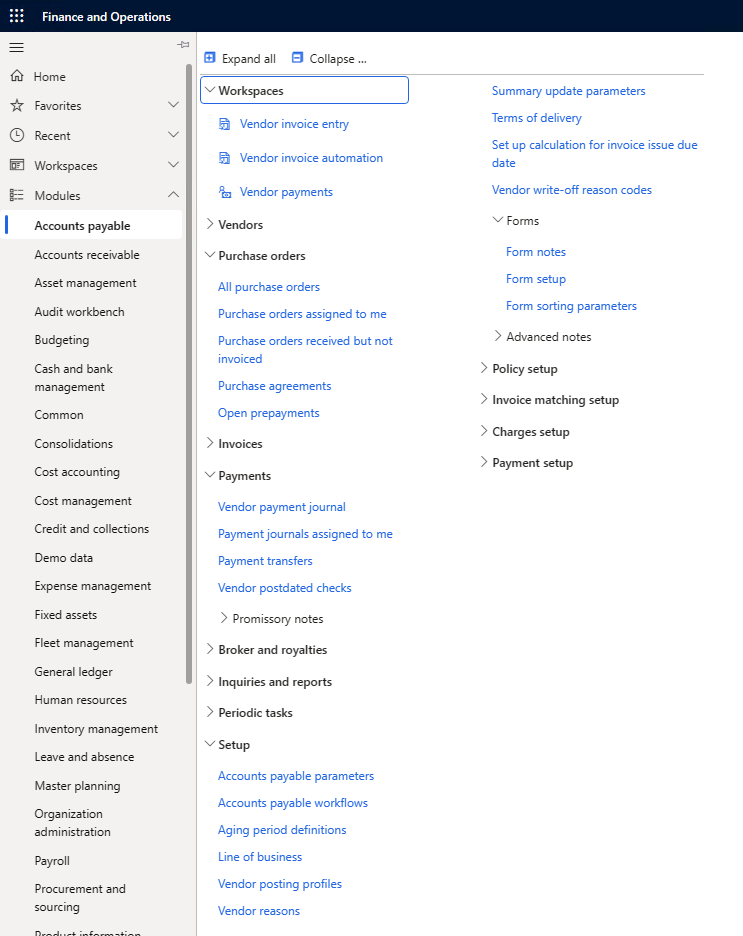Collapse the Modules section chevron
743x936 pixels.
173,195
